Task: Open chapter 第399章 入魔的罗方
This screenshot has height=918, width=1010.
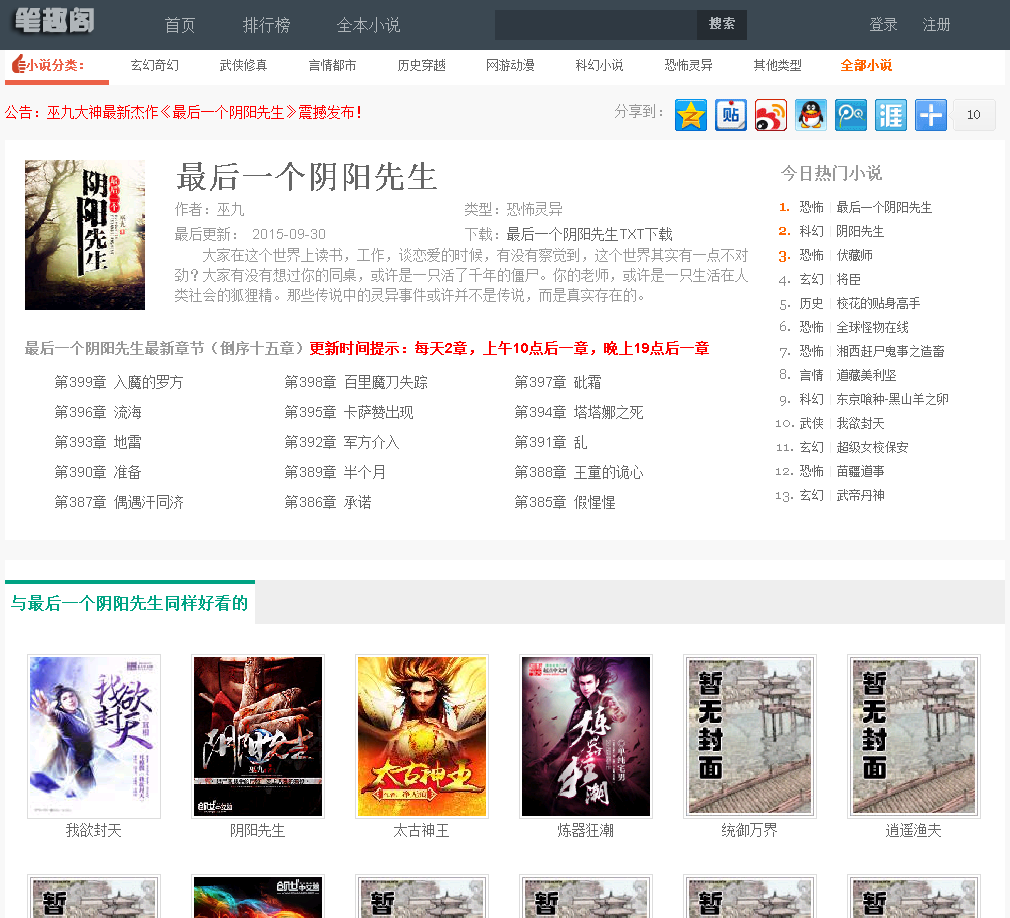Action: [x=119, y=382]
